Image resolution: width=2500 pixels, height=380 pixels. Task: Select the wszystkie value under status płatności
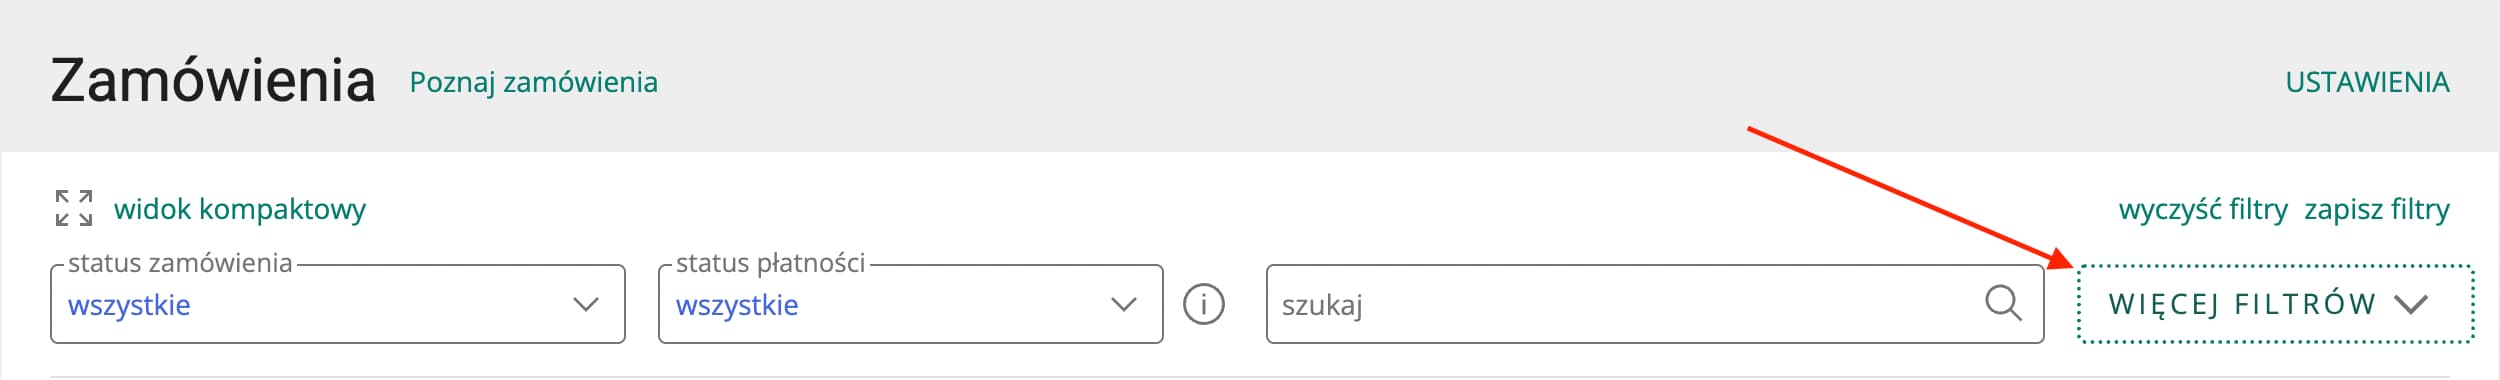click(x=737, y=305)
